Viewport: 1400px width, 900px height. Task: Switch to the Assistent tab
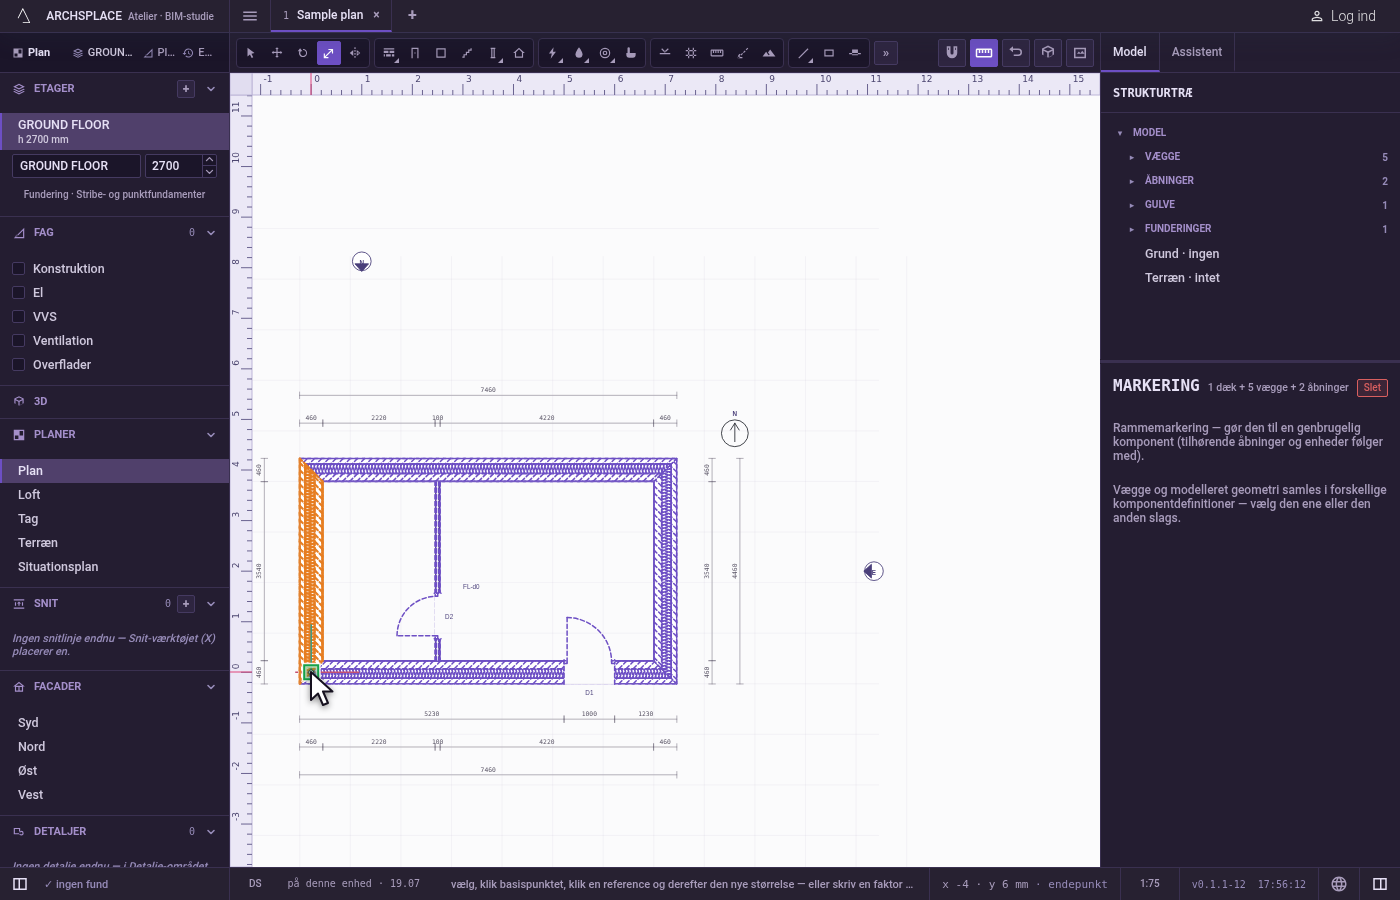pos(1197,52)
